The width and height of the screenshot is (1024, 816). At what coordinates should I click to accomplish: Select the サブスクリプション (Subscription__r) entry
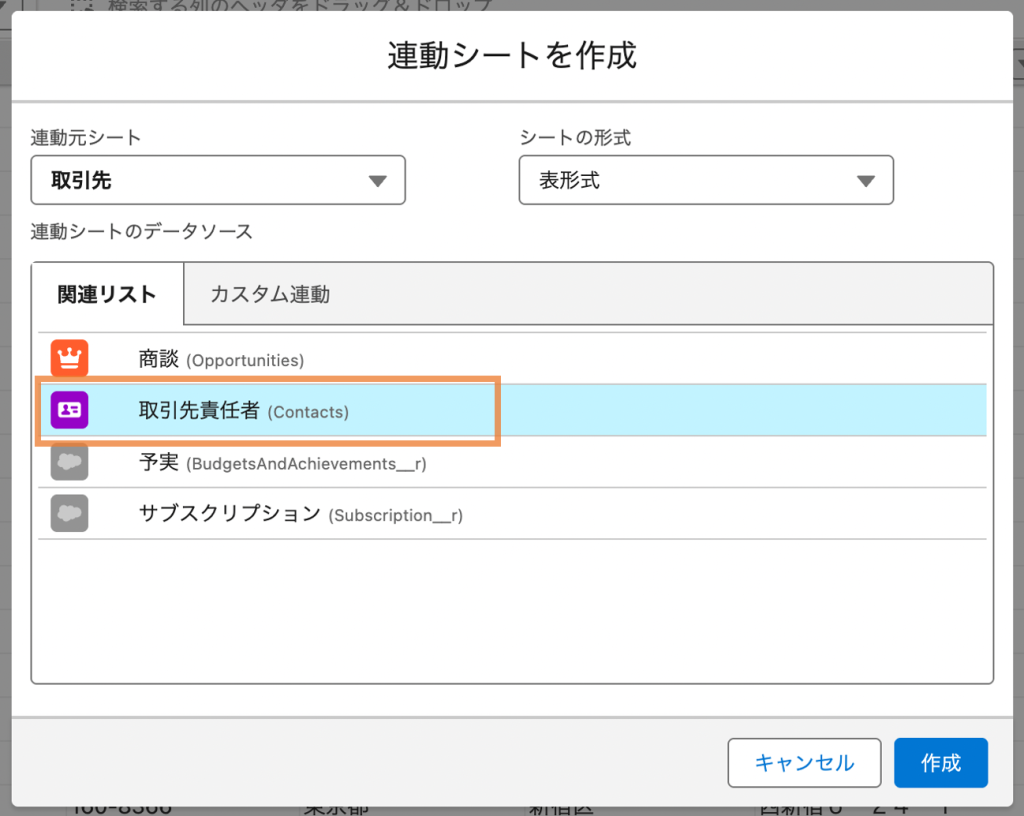pyautogui.click(x=300, y=515)
